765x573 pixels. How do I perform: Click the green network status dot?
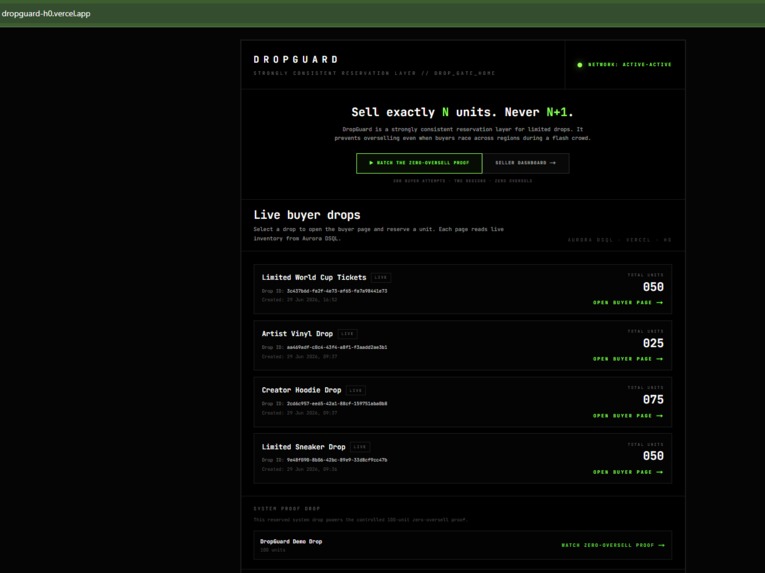580,64
